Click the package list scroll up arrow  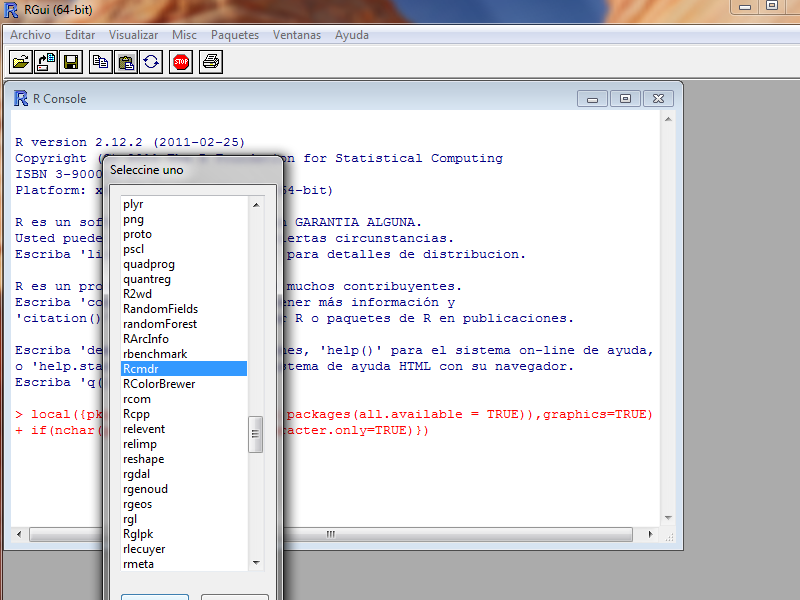click(256, 205)
